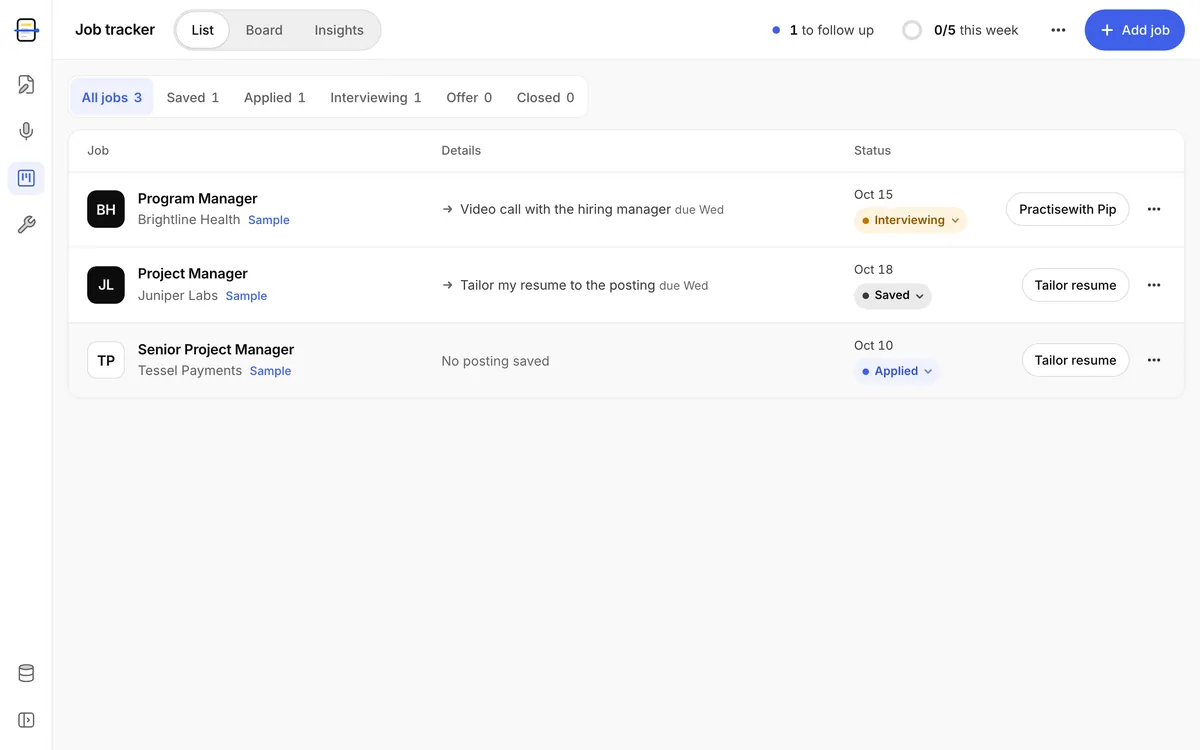Click the Juniper Labs company name

pos(178,295)
